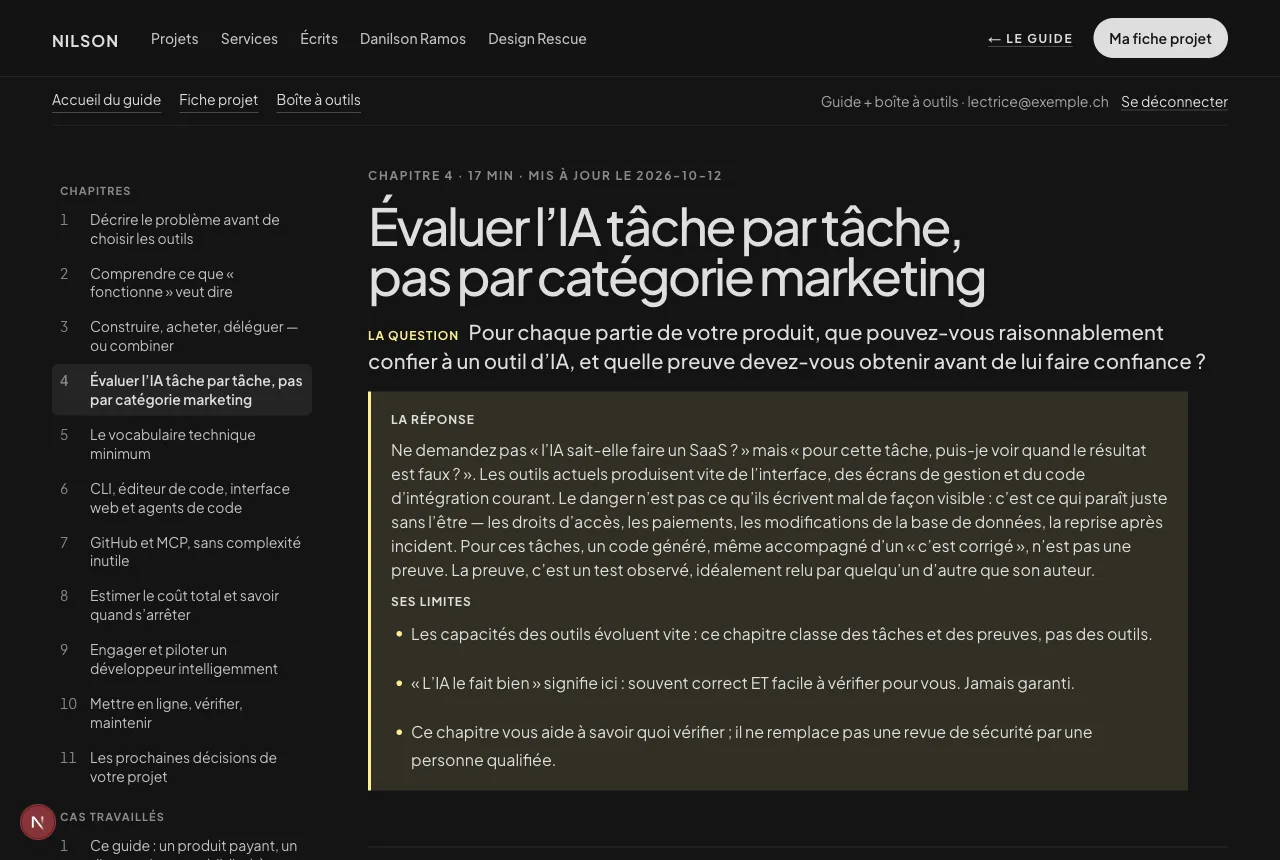1280x860 pixels.
Task: Open the Boîte à outils tab
Action: (318, 100)
